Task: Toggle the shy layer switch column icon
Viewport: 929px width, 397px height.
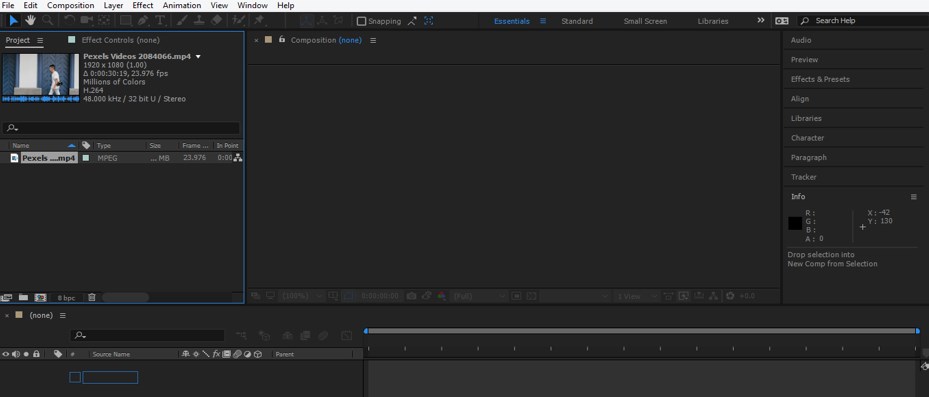Action: pos(185,354)
